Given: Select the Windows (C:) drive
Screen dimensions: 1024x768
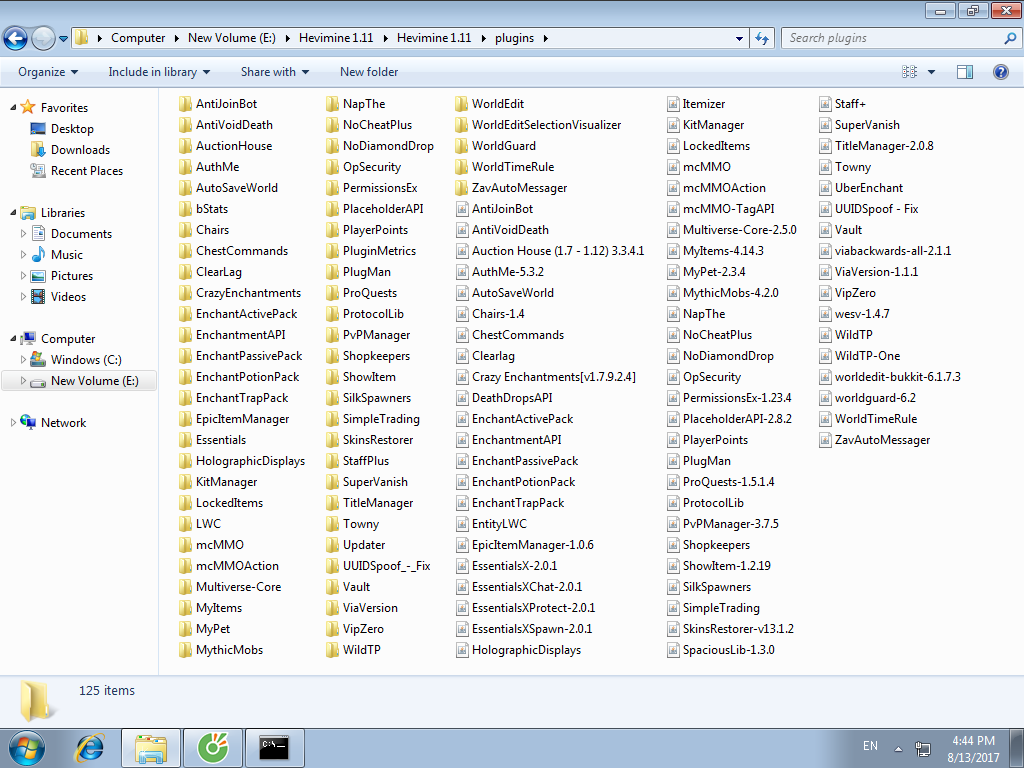Looking at the screenshot, I should [x=86, y=360].
